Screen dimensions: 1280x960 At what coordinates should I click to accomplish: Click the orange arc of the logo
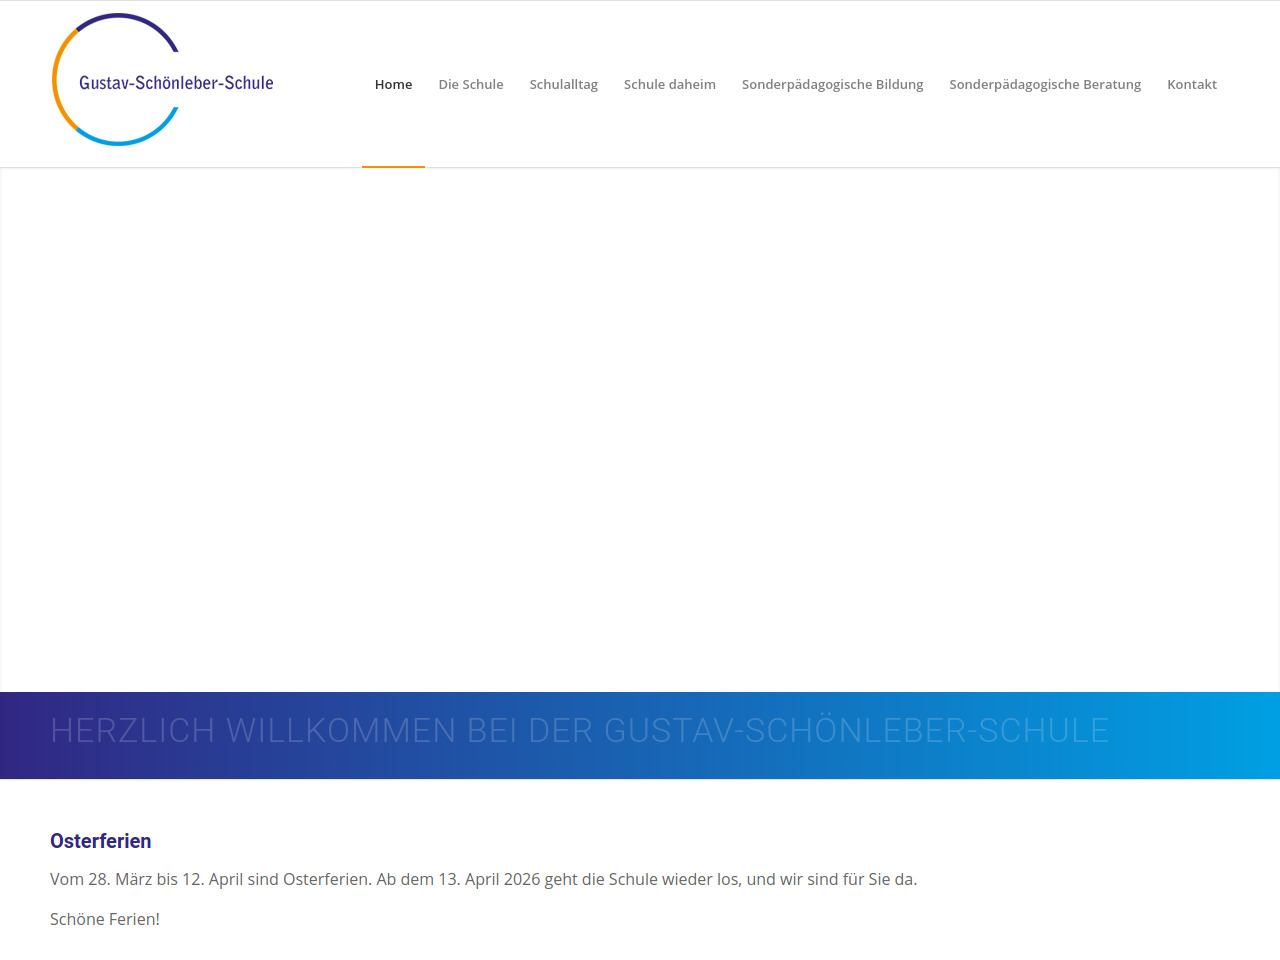(57, 80)
